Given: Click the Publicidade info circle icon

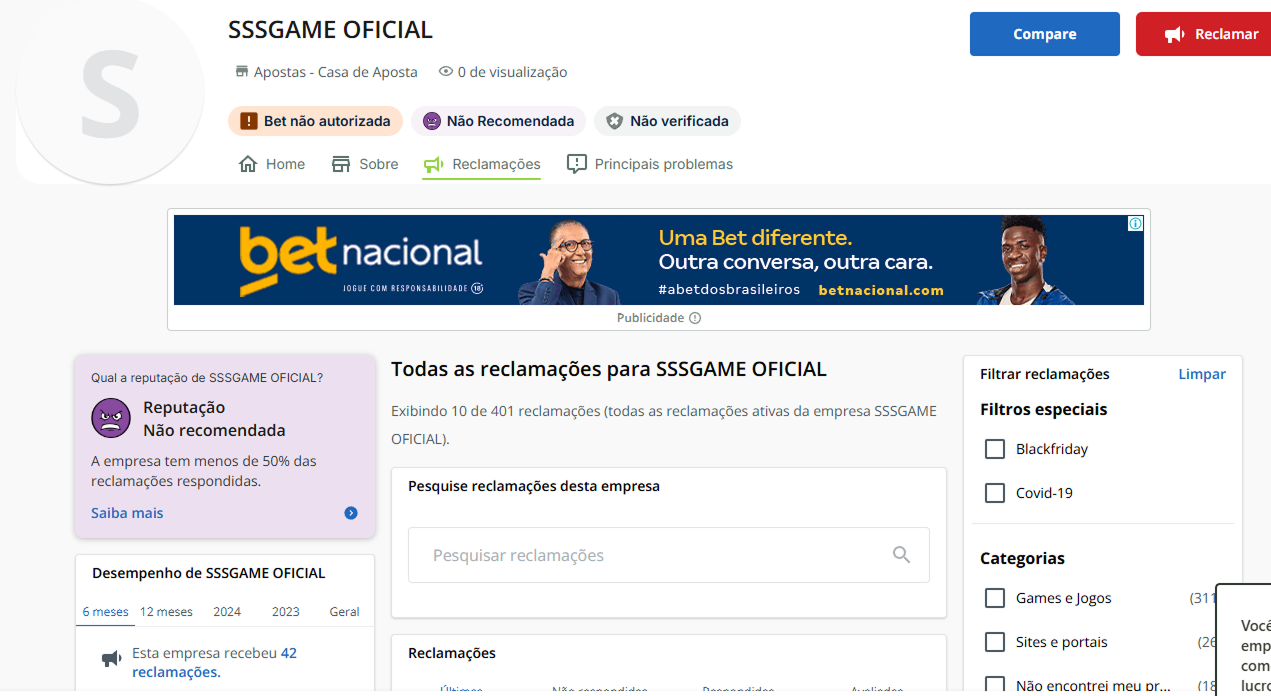Looking at the screenshot, I should tap(695, 318).
